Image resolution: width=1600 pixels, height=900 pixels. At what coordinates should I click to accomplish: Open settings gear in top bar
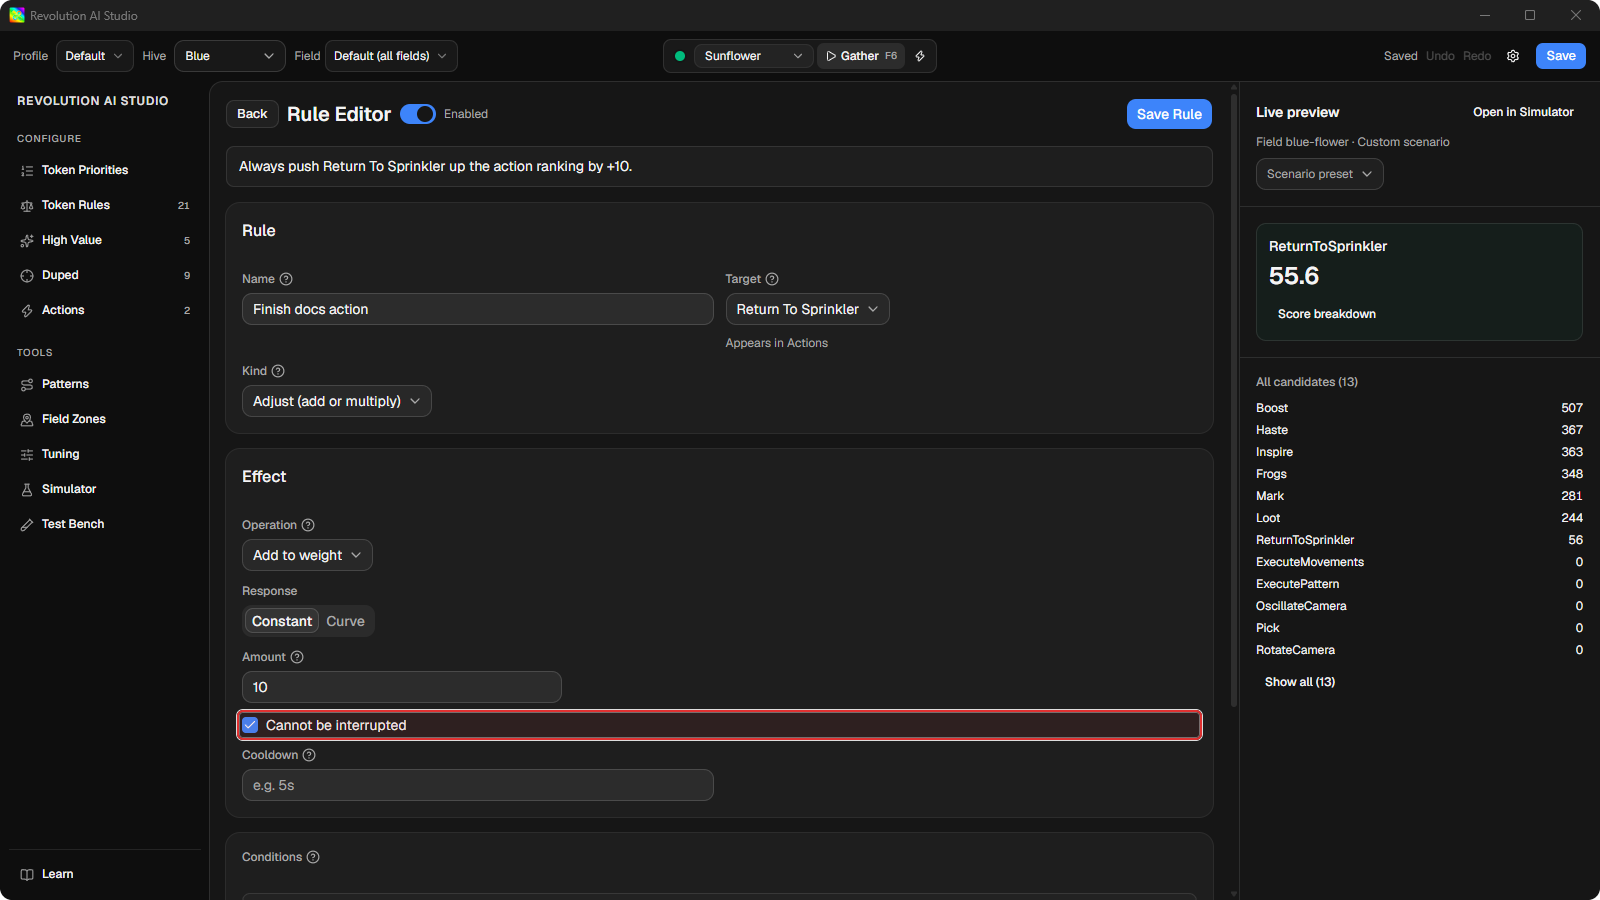click(x=1513, y=56)
